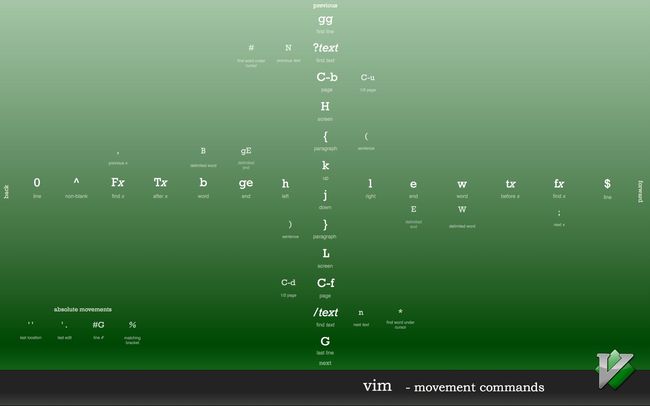650x406 pixels.
Task: Click the rotated "back" label
Action: click(x=6, y=192)
